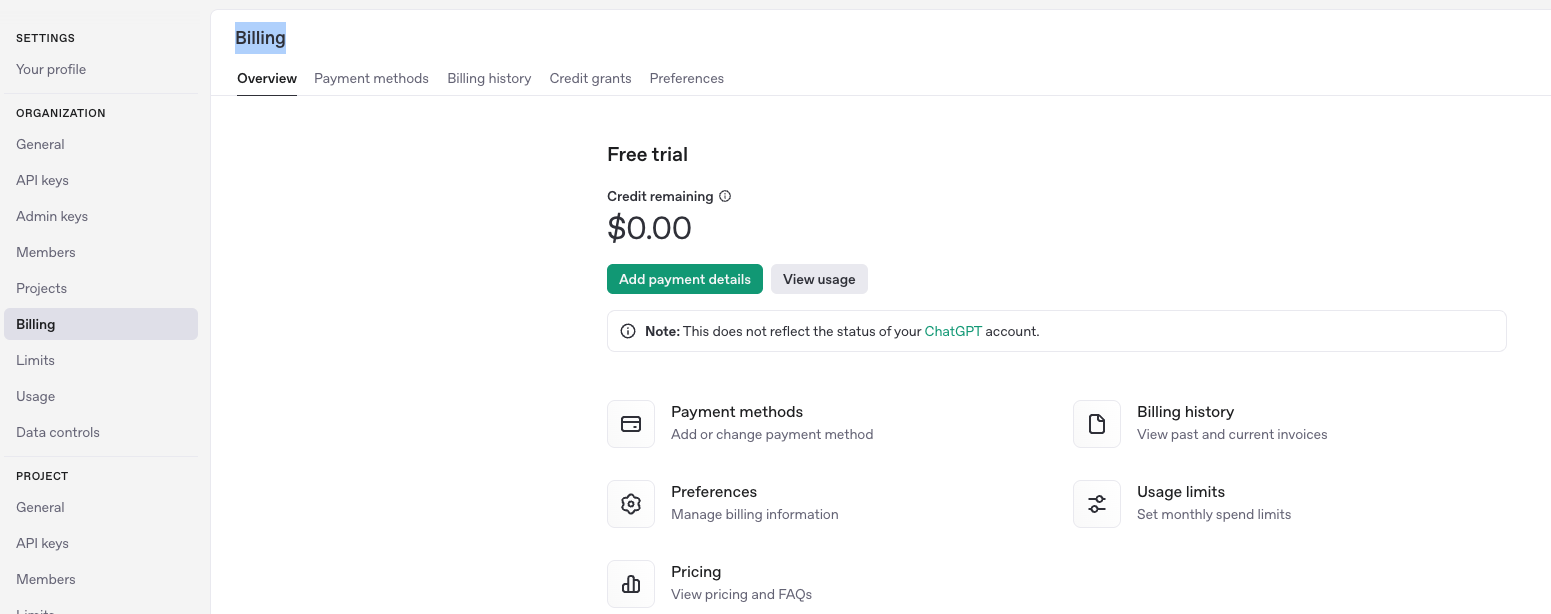Click the Pricing bar chart icon
This screenshot has height=614, width=1551.
tap(631, 584)
